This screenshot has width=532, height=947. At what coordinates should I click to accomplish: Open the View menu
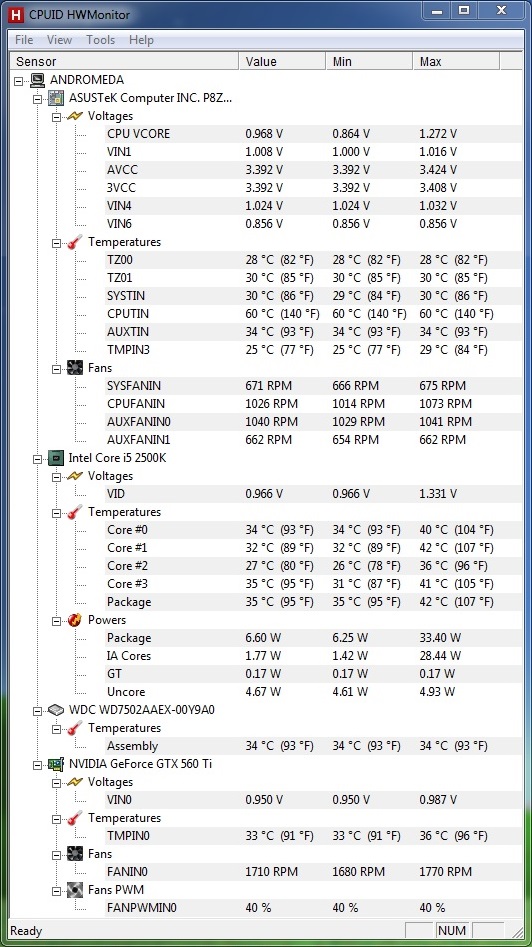tap(59, 40)
